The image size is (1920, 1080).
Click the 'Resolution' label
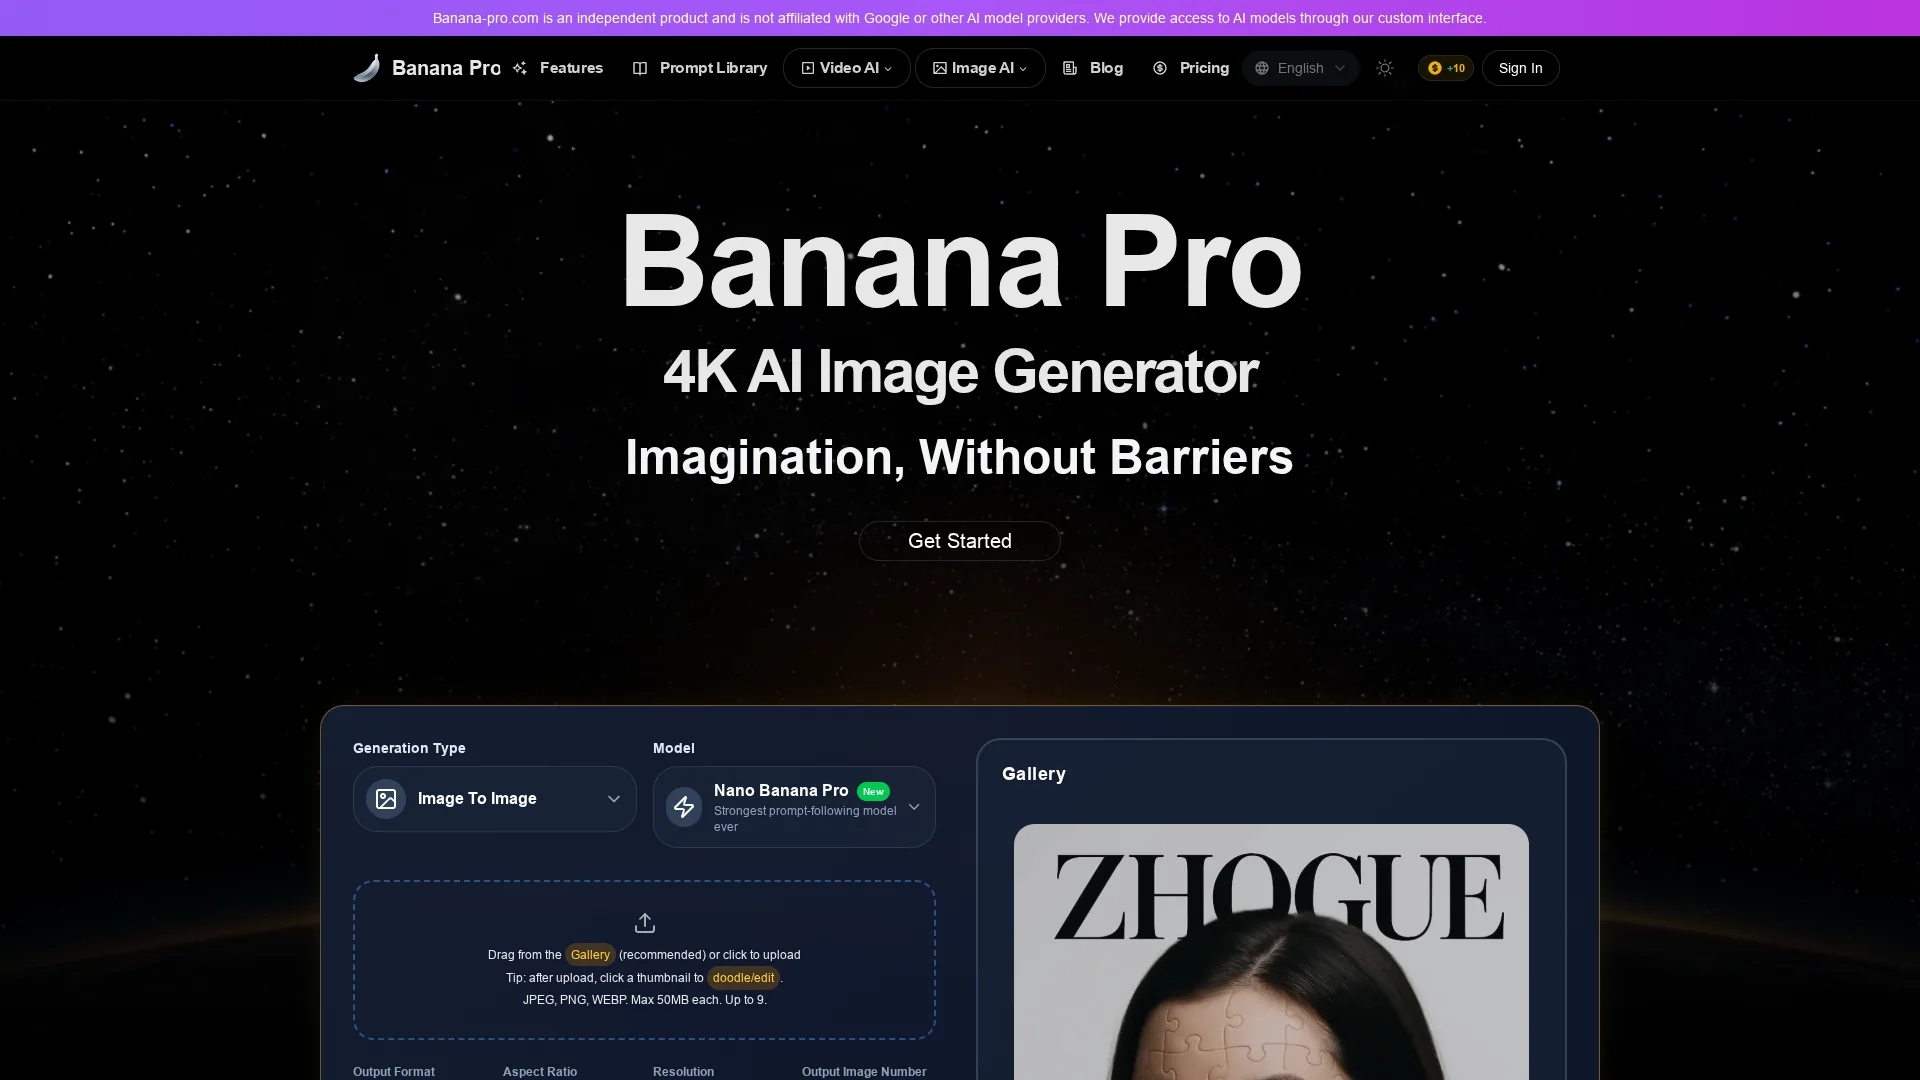click(x=684, y=1072)
